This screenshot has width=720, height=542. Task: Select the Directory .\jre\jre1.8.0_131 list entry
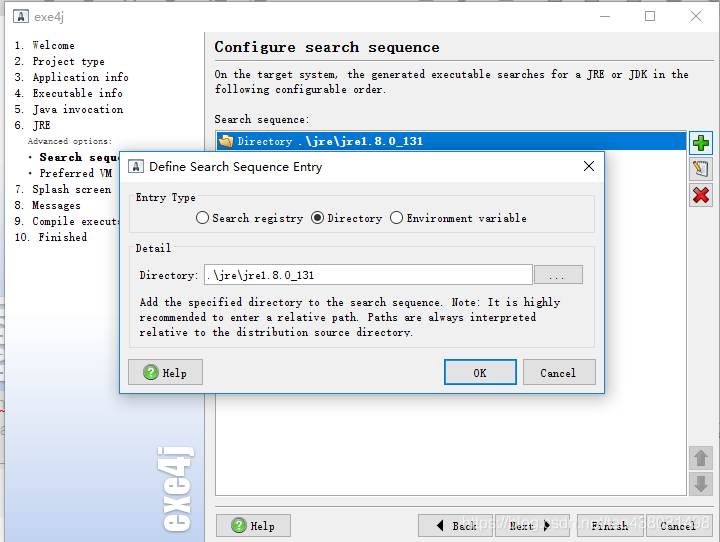[x=451, y=141]
